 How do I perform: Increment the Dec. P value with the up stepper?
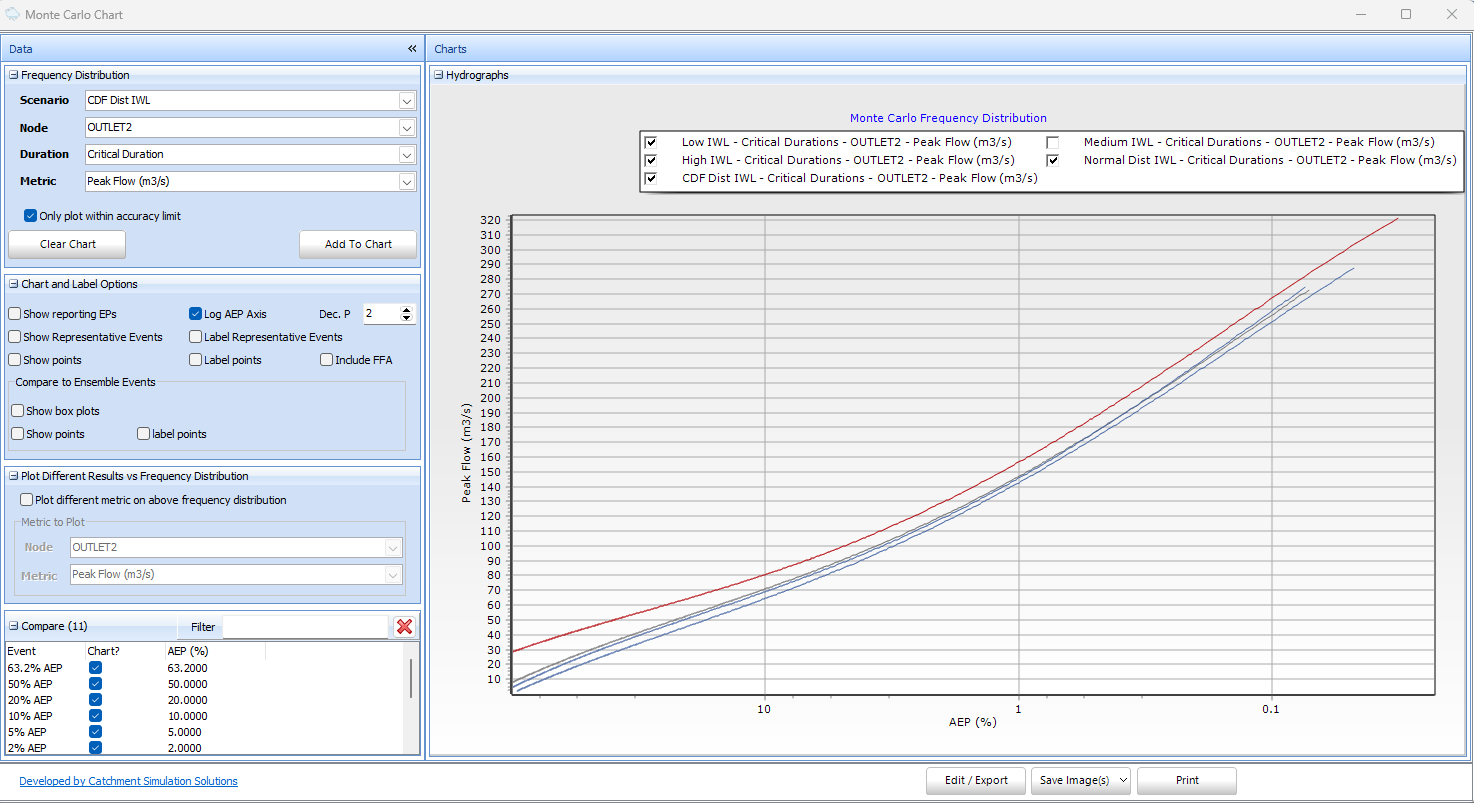point(408,308)
